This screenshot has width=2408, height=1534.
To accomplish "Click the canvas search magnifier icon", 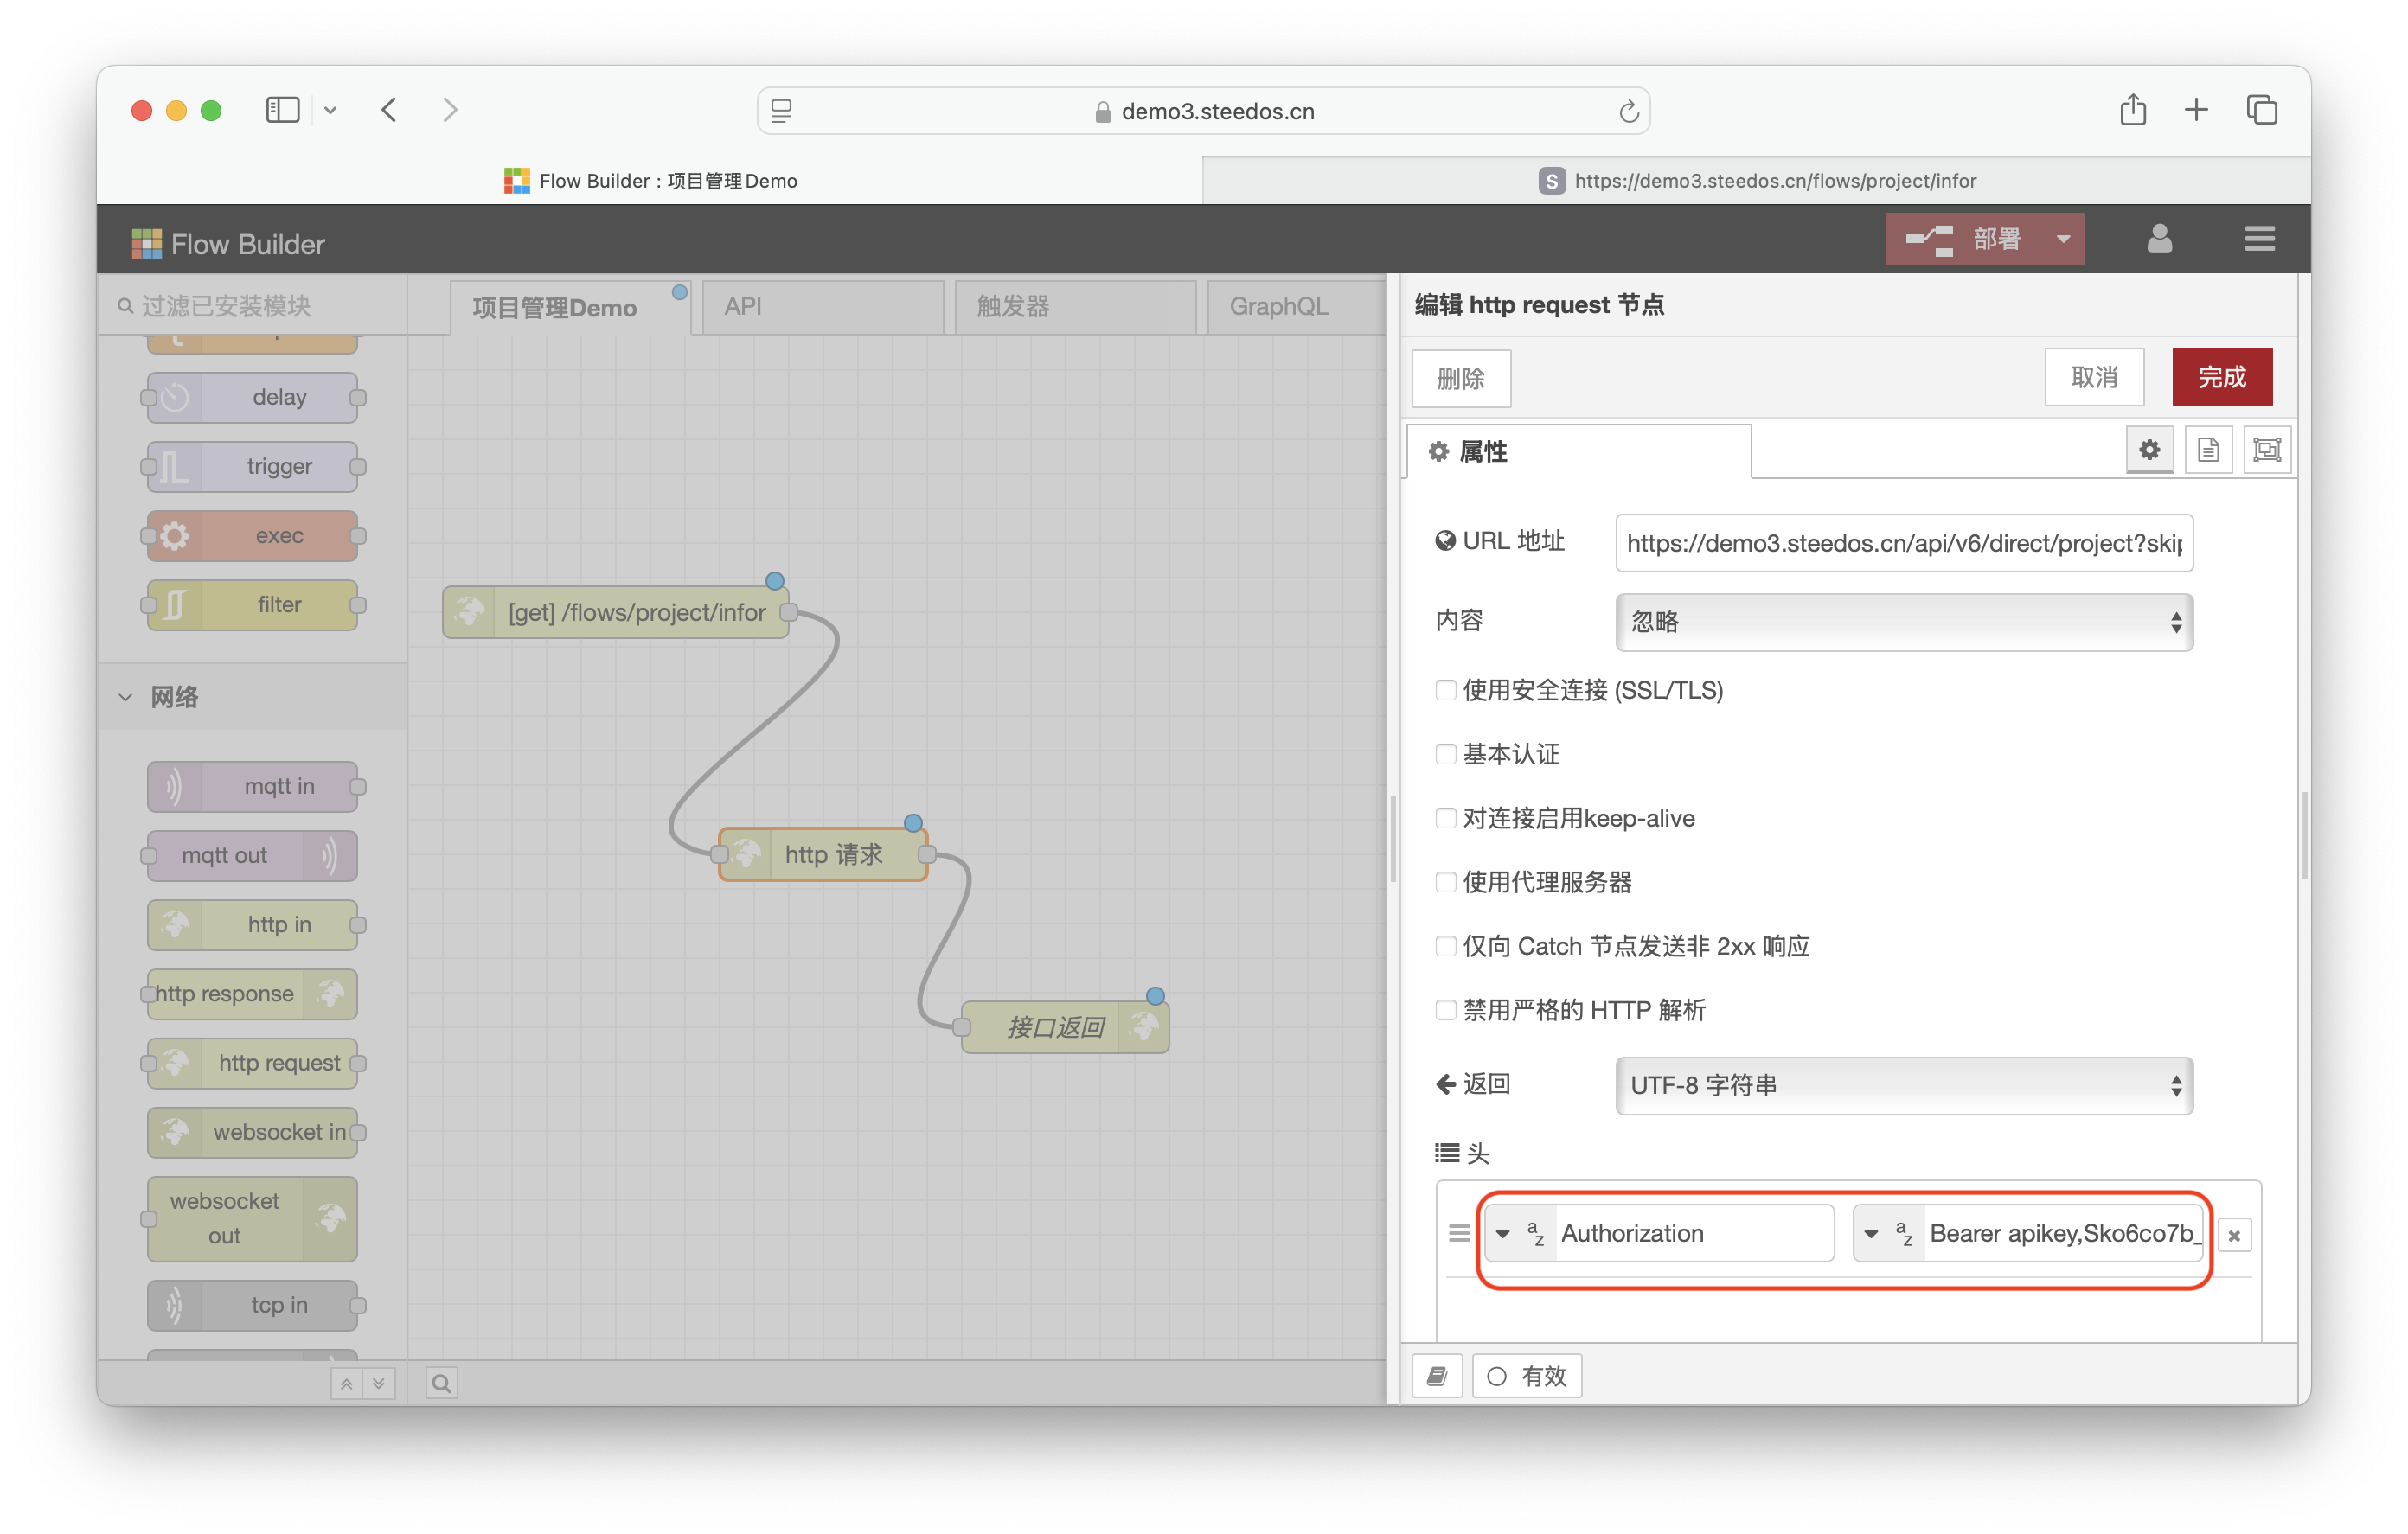I will pos(441,1383).
